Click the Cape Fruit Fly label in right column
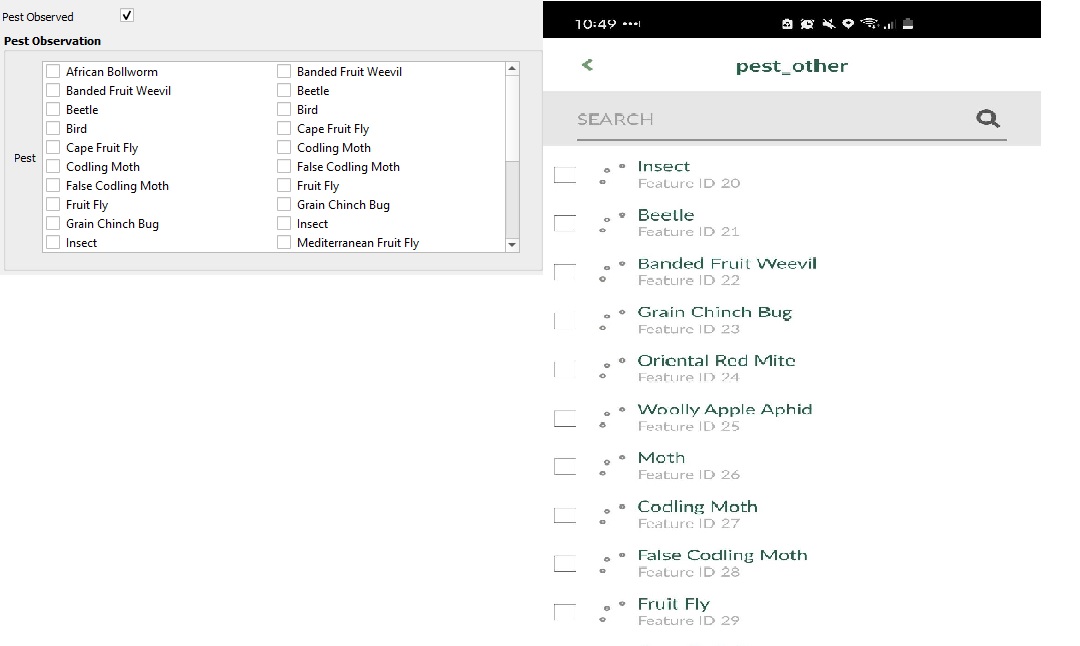Screen dimensions: 1080x646 tap(333, 129)
